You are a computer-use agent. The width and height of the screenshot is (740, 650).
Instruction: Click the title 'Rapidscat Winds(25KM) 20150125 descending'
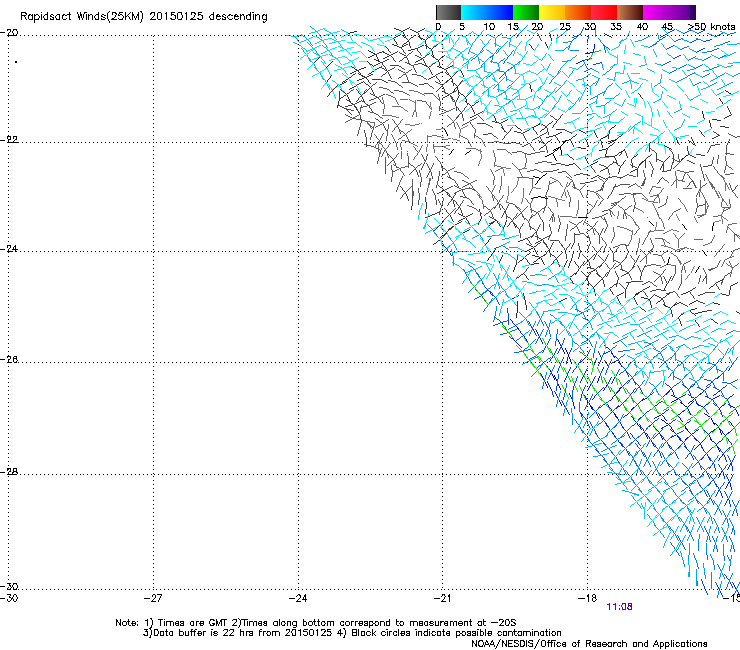click(143, 17)
